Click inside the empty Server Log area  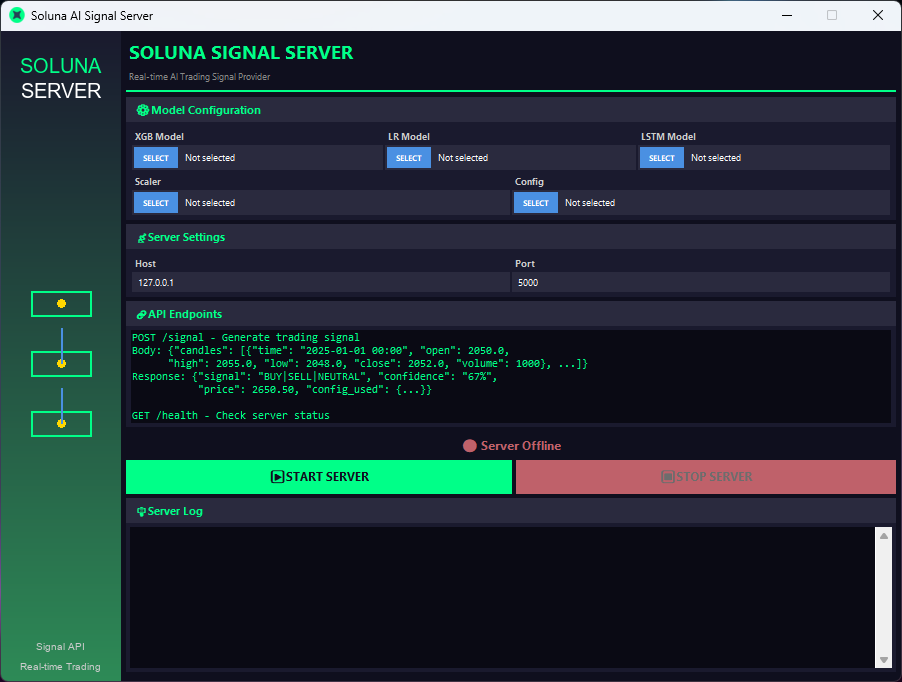pyautogui.click(x=502, y=597)
